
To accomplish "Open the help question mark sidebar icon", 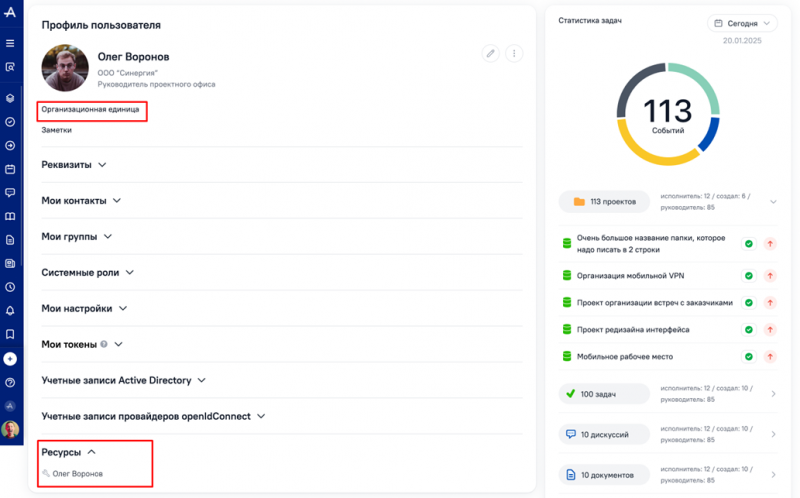I will [10, 383].
